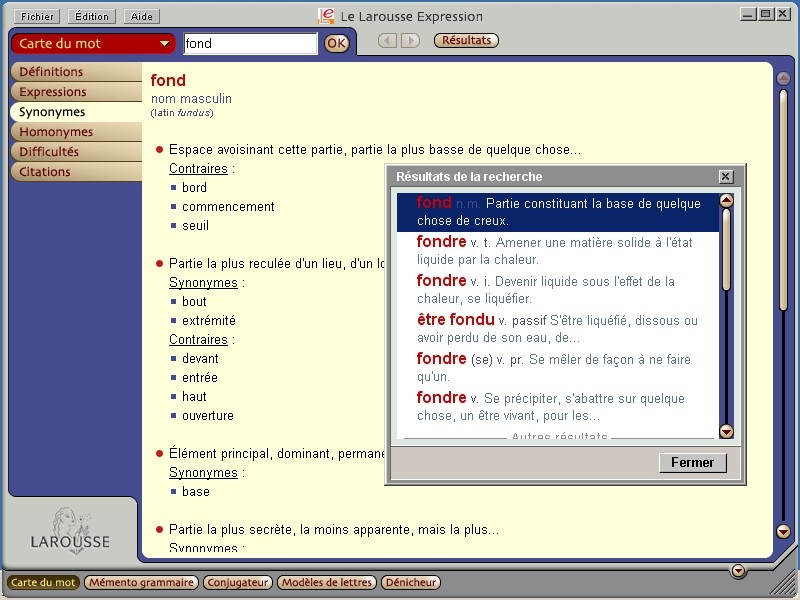The image size is (800, 600).
Task: Select result fondre v. i. Devenir liquide
Action: 558,289
